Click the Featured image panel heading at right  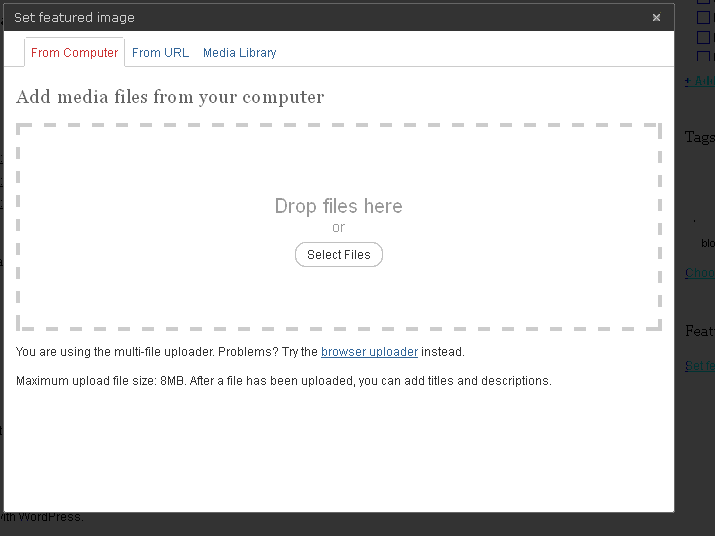699,330
